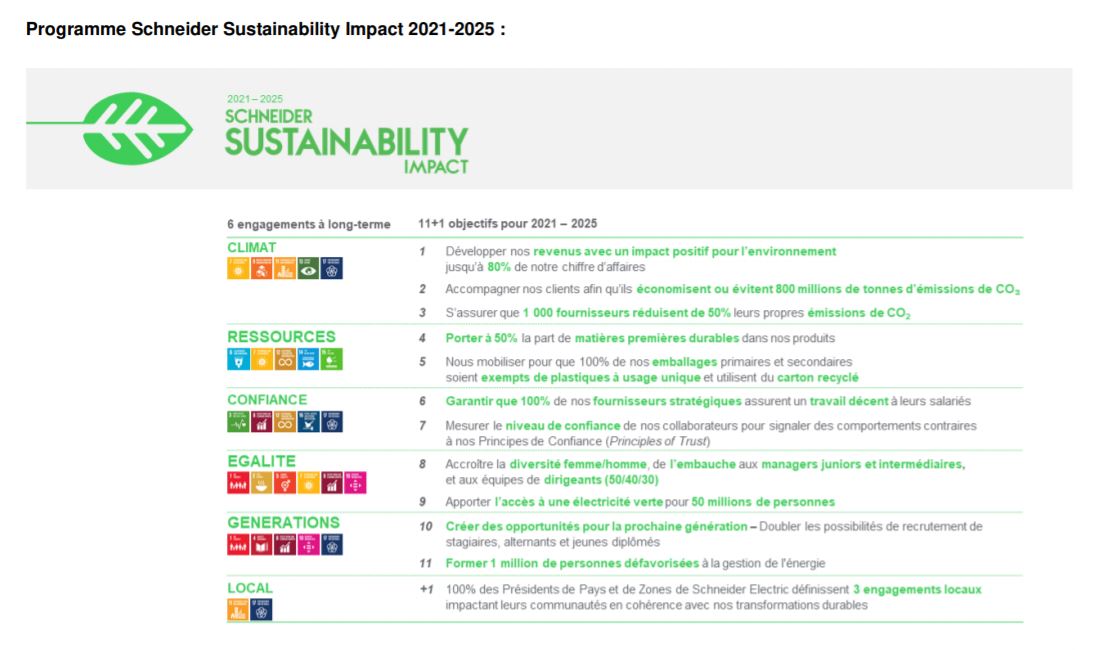Select the yellow sun icon under CLIMAT
1093x650 pixels.
pyautogui.click(x=238, y=269)
